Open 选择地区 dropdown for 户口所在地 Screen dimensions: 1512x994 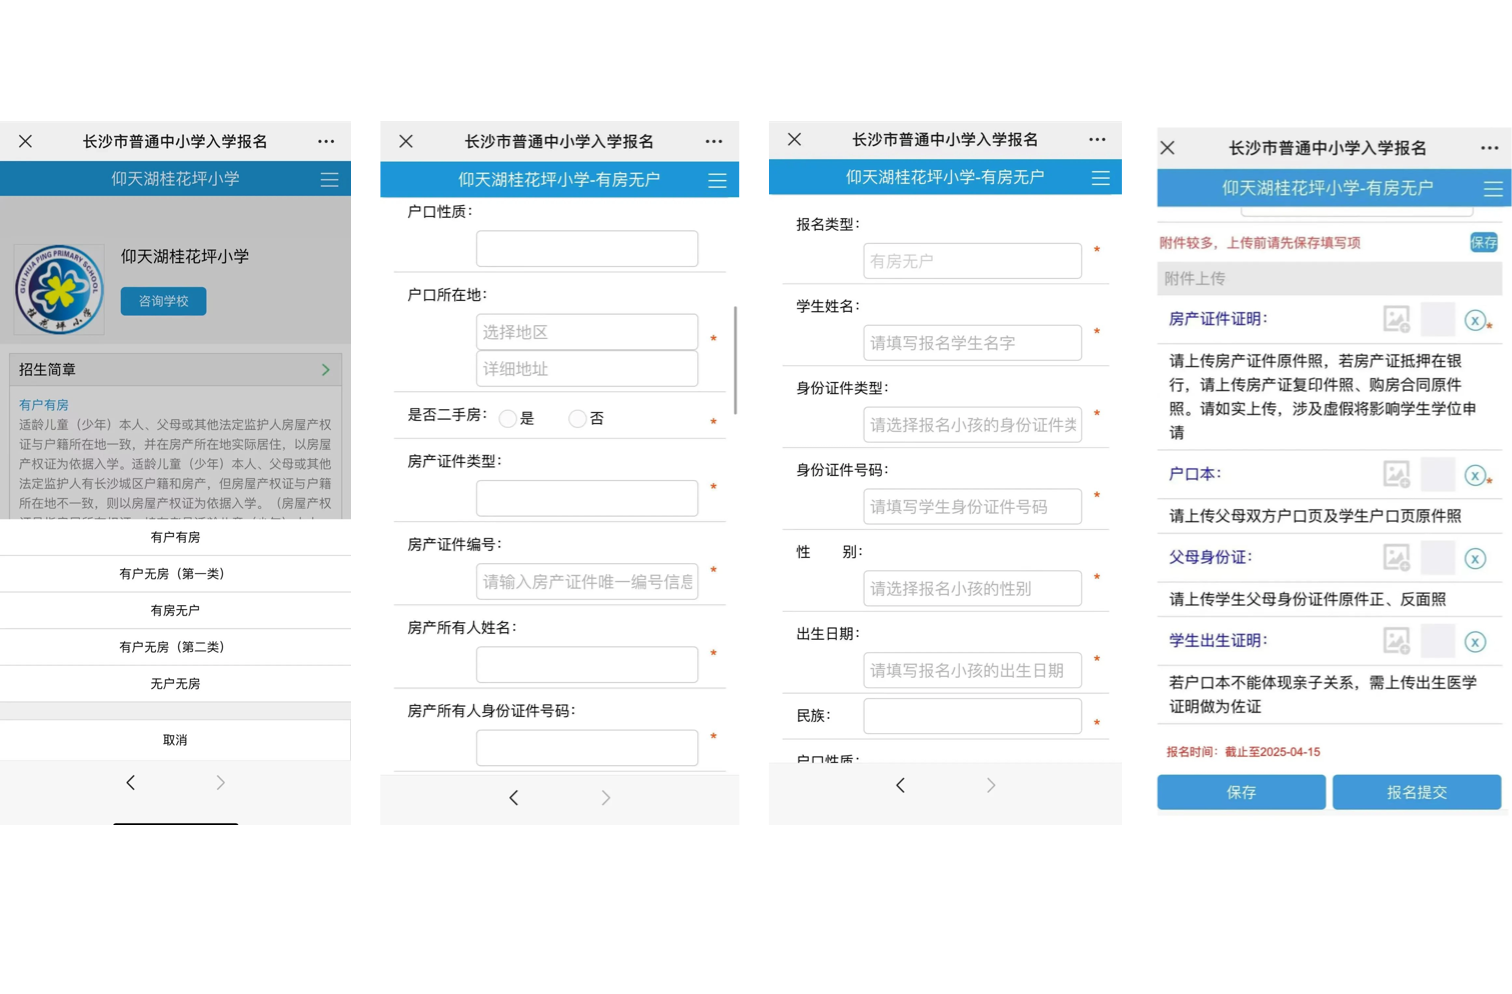(x=587, y=332)
